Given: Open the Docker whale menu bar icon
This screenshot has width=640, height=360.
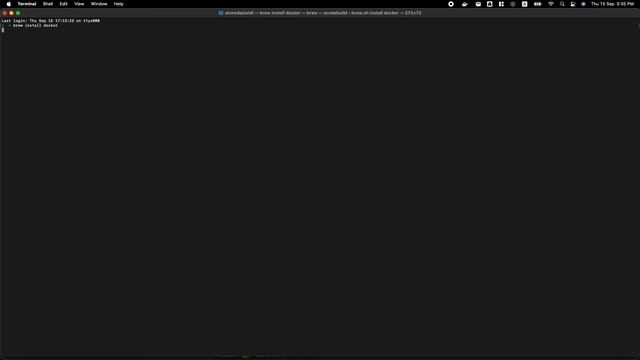Looking at the screenshot, I should pos(464,4).
